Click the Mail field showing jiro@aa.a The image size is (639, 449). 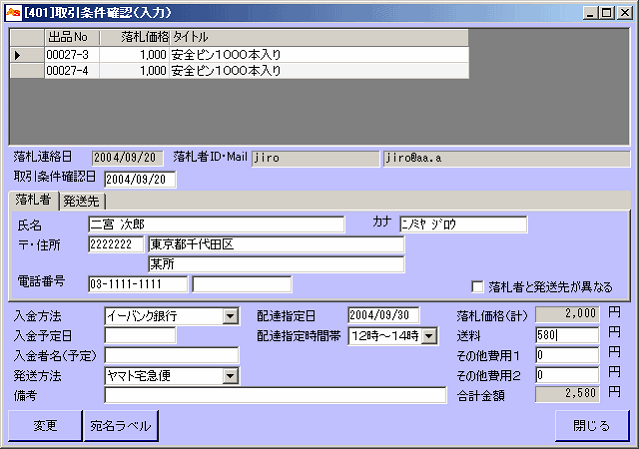[506, 158]
